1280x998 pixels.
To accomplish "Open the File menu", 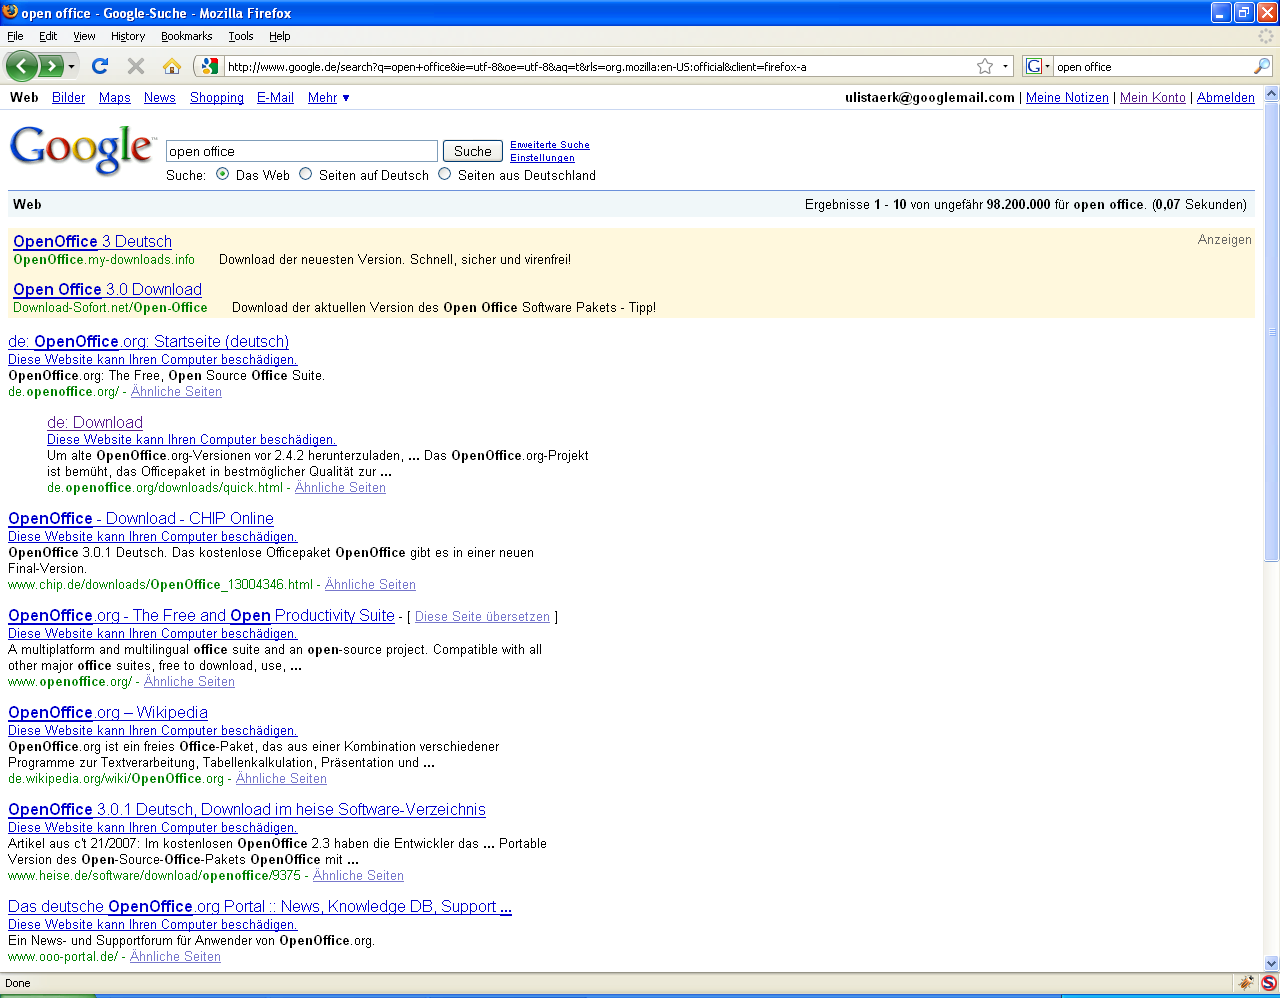I will coord(15,36).
